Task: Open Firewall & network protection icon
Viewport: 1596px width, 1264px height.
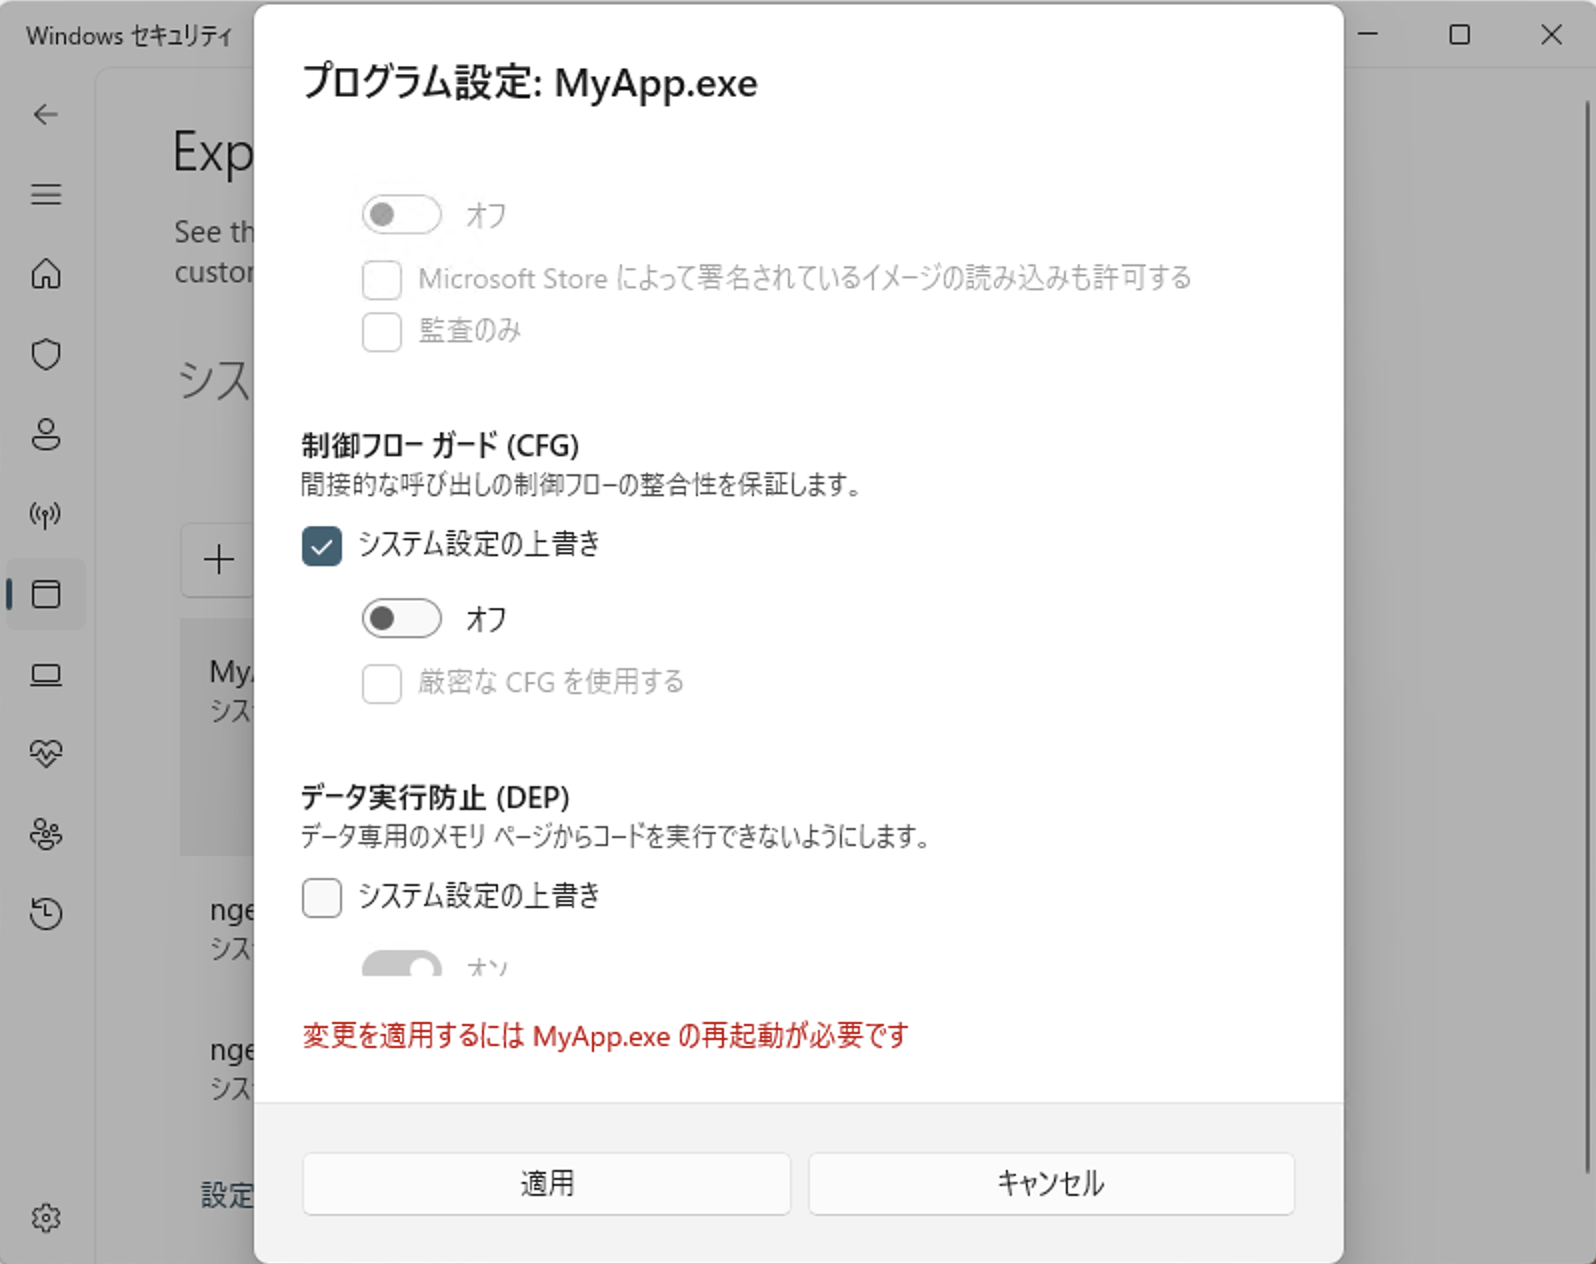Action: pos(46,515)
